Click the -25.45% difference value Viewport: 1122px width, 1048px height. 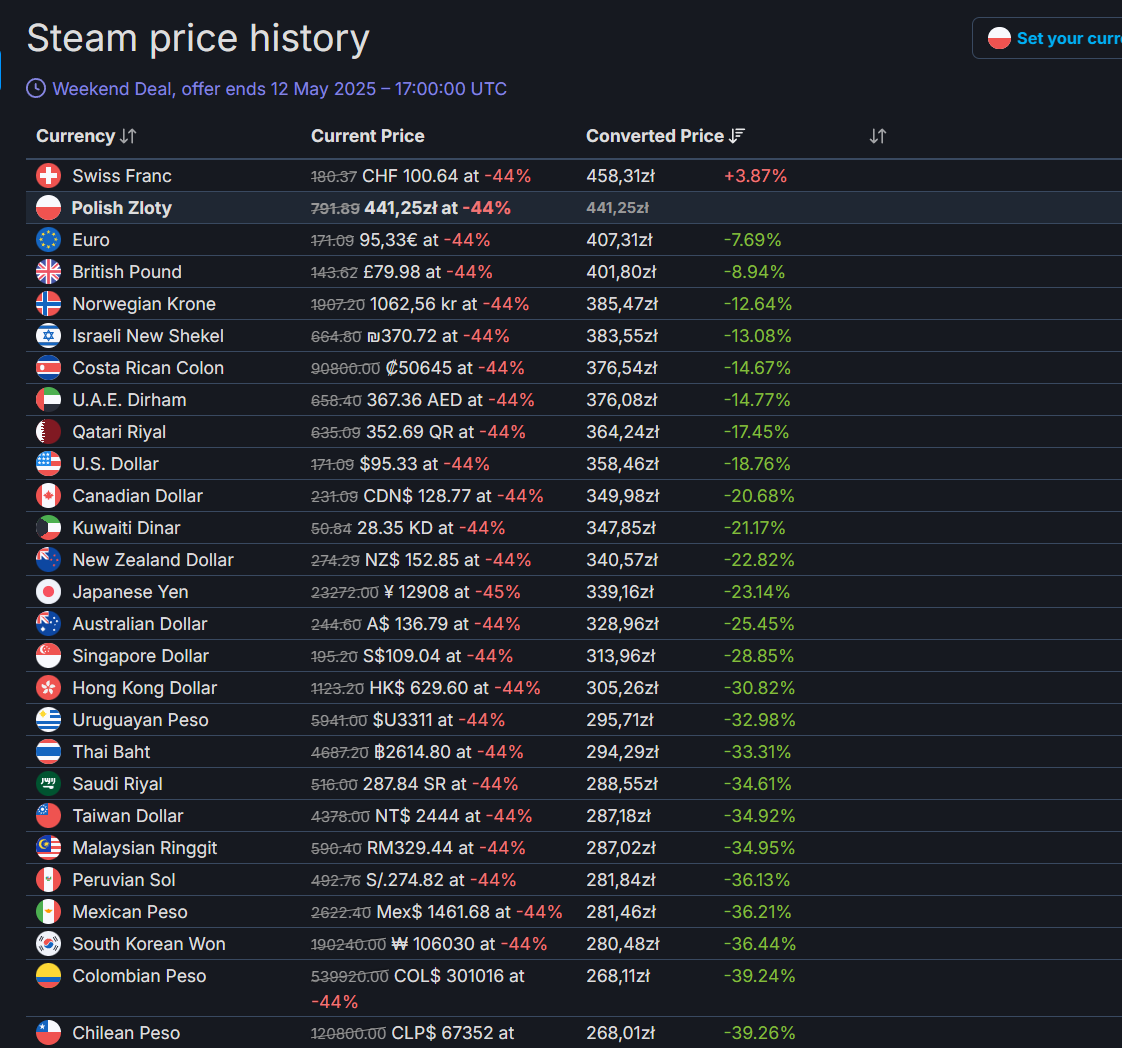759,625
